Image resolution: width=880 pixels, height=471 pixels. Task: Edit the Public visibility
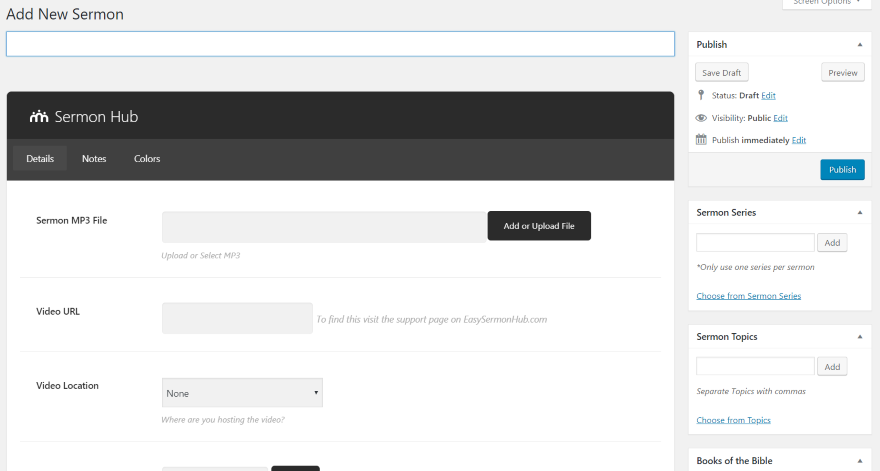pyautogui.click(x=780, y=118)
